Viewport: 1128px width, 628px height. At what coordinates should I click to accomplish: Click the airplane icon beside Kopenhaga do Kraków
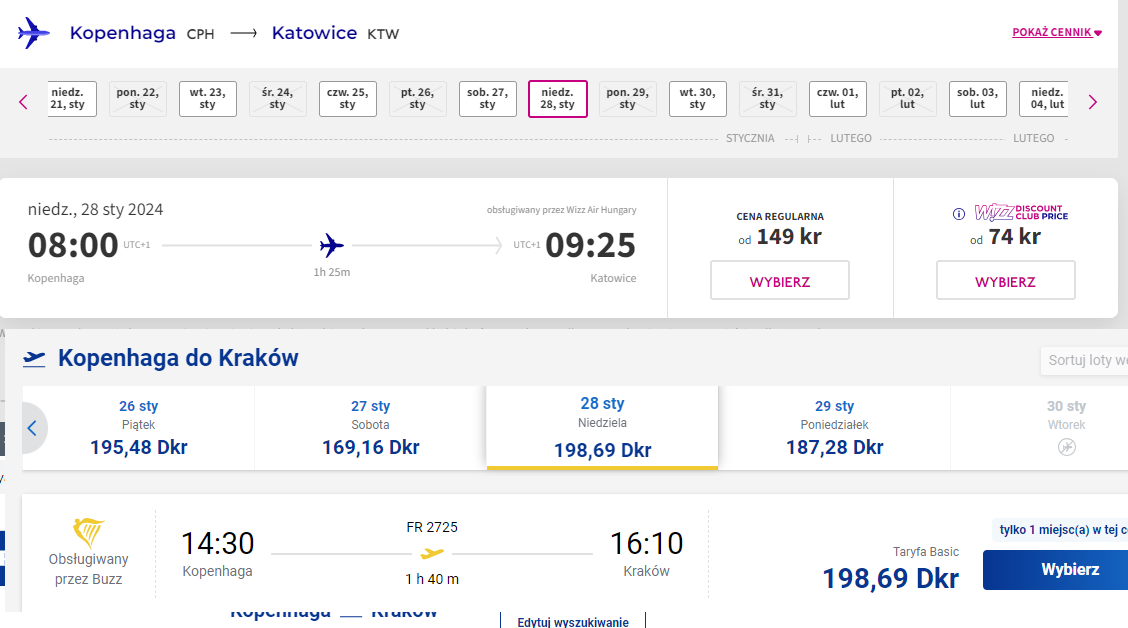point(34,358)
